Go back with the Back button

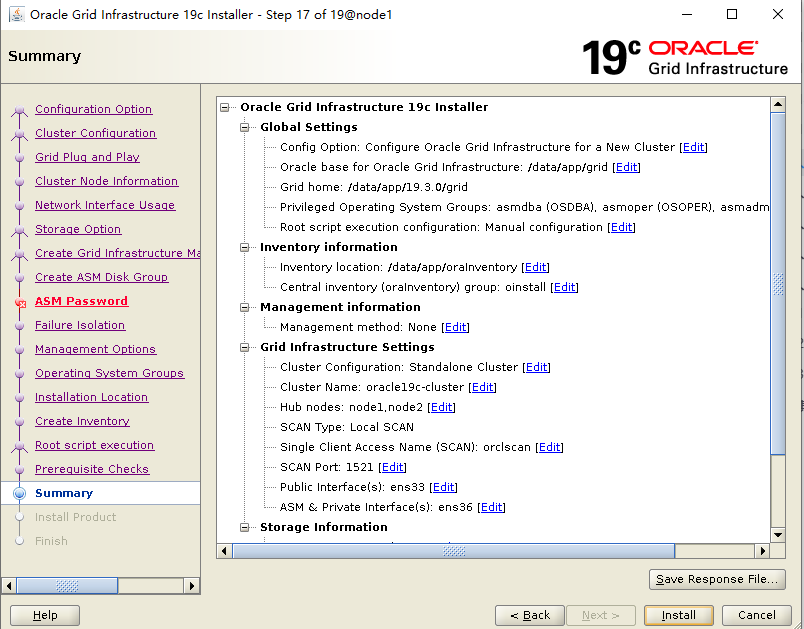point(530,615)
